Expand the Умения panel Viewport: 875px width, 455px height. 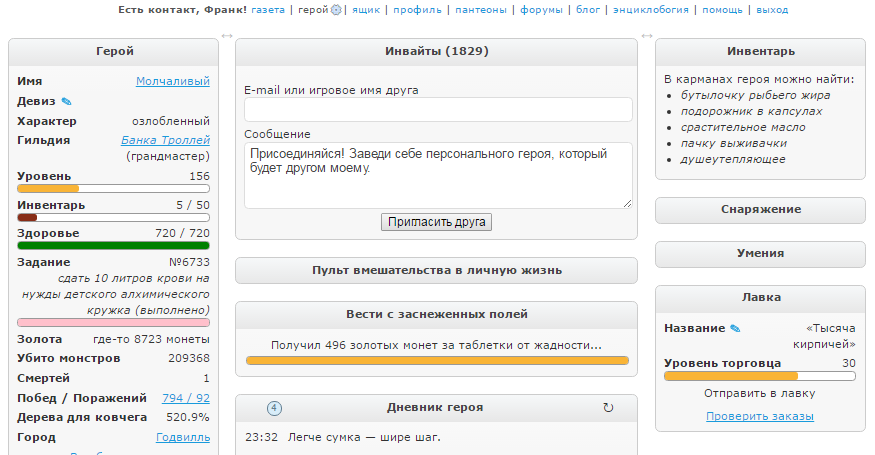click(760, 254)
